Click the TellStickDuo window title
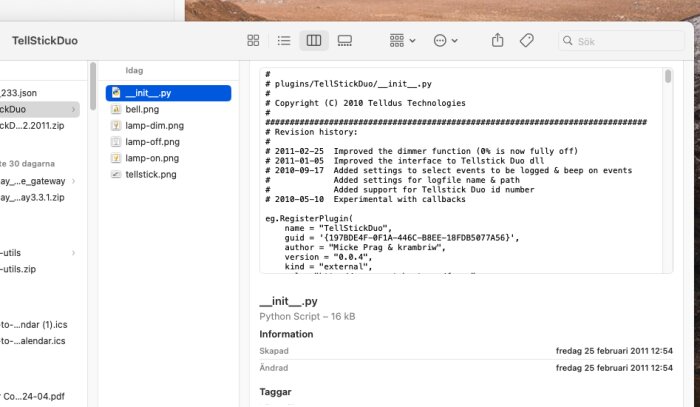Viewport: 700px width, 407px height. [x=45, y=41]
